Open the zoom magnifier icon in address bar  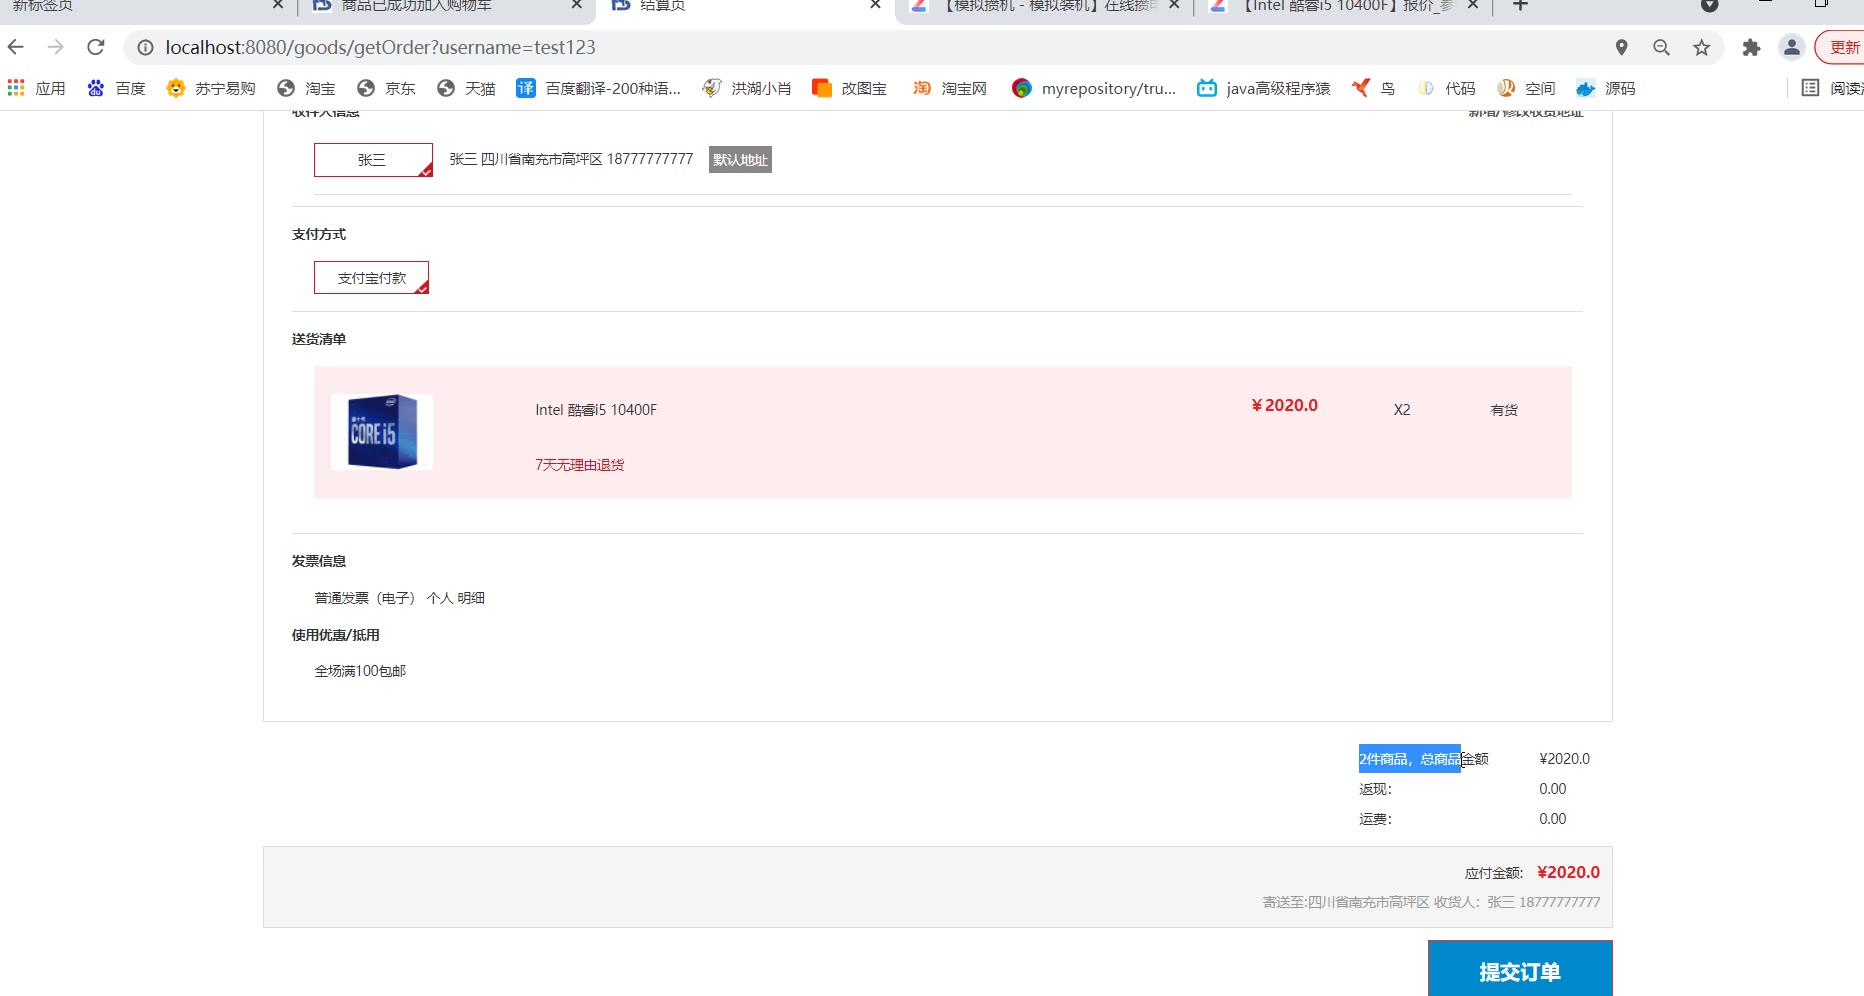click(x=1662, y=47)
